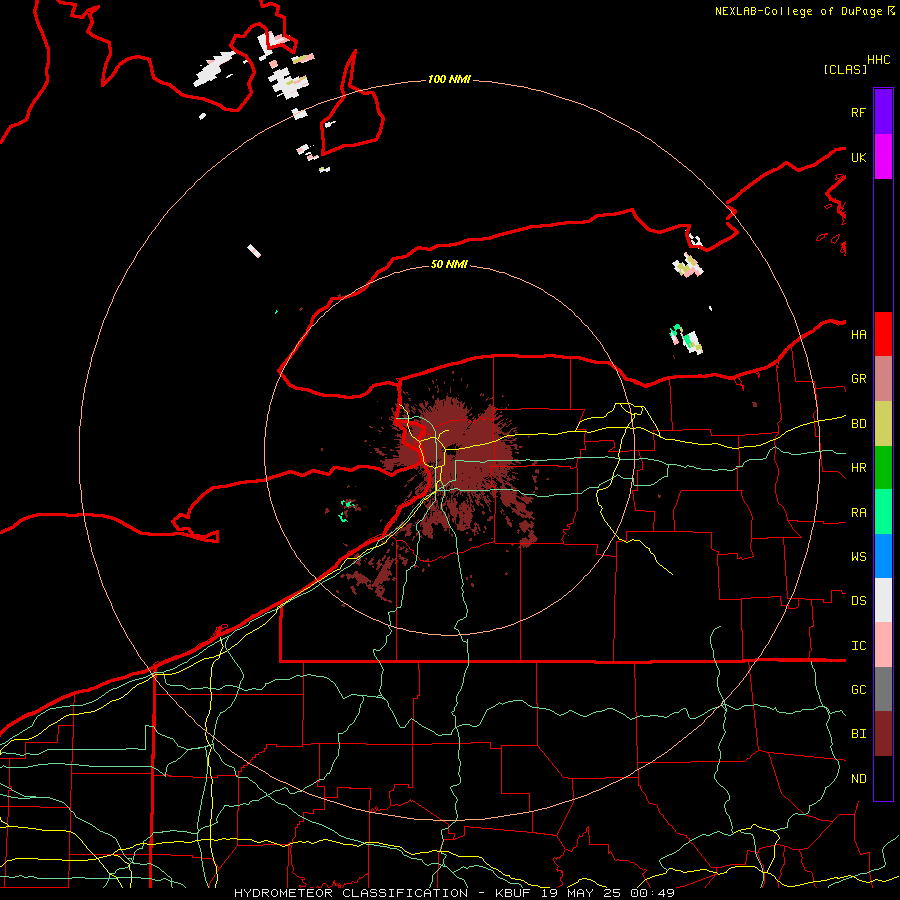Click the HA red legend swatch
Viewport: 900px width, 900px height.
[883, 334]
